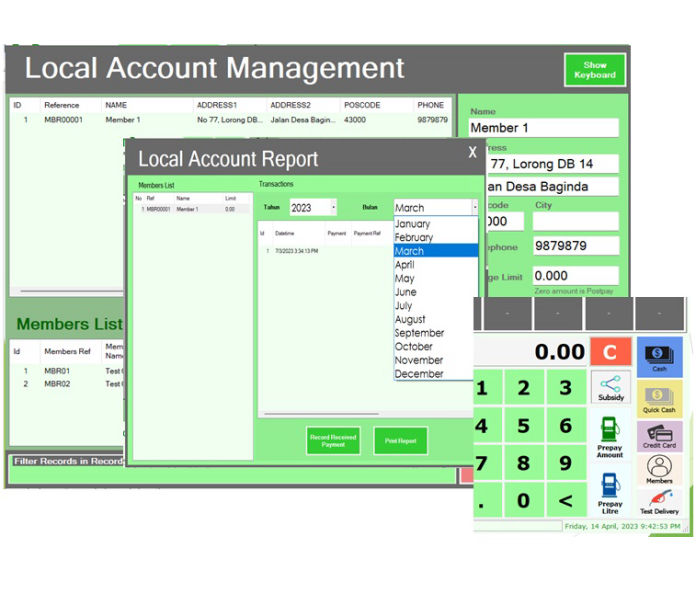The width and height of the screenshot is (696, 594).
Task: Close the Local Account Report dialog
Action: 473,152
